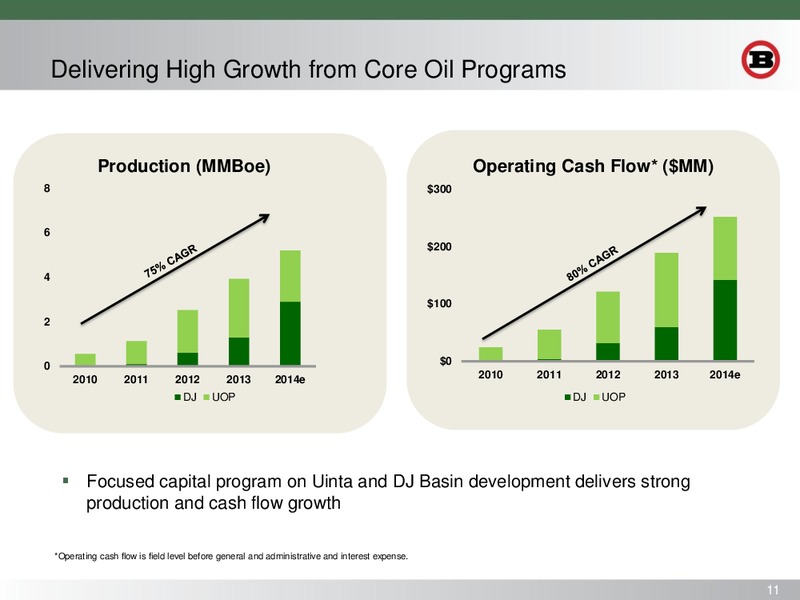
Task: Click the dark green DJ legend swatch in Production chart
Action: (178, 397)
